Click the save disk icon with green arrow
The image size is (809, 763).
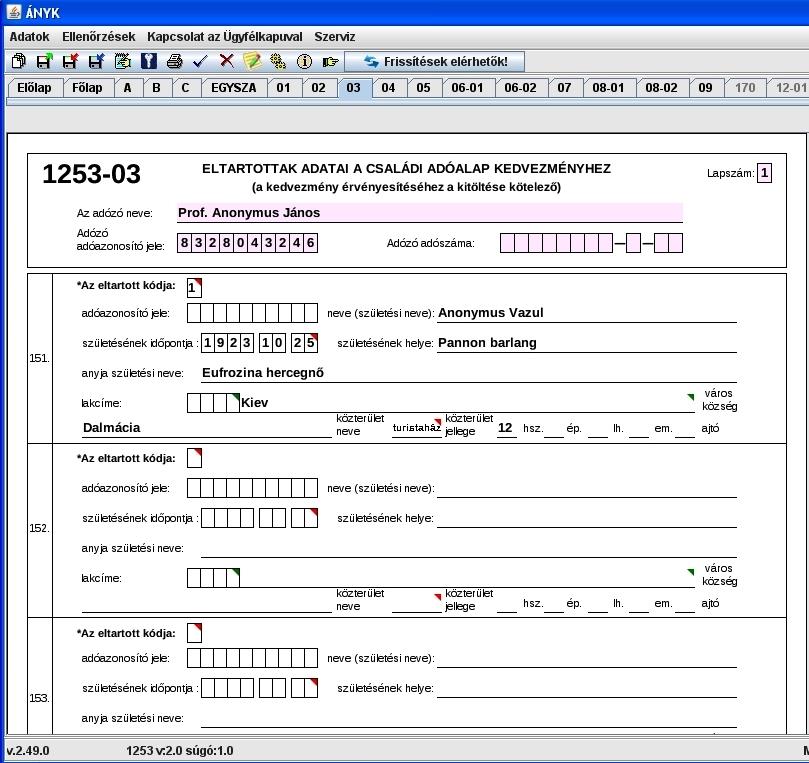pyautogui.click(x=44, y=61)
